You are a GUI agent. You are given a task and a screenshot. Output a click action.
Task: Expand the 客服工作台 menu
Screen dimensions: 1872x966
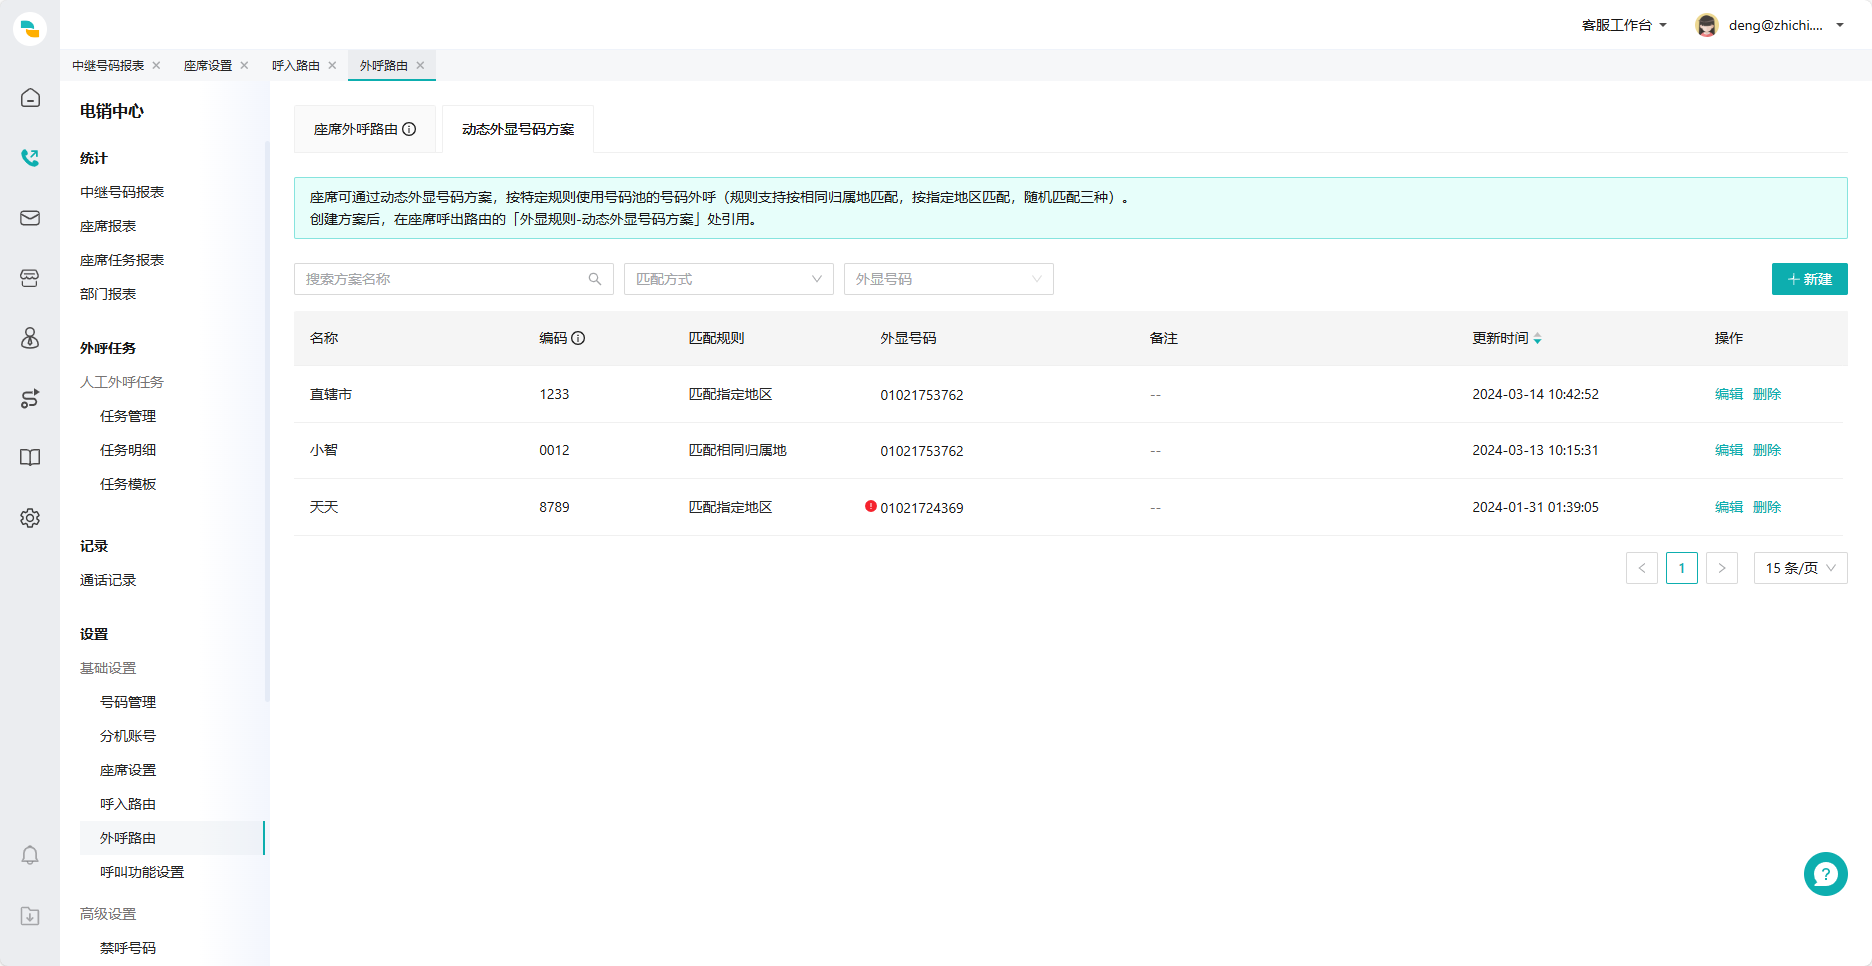[1624, 25]
